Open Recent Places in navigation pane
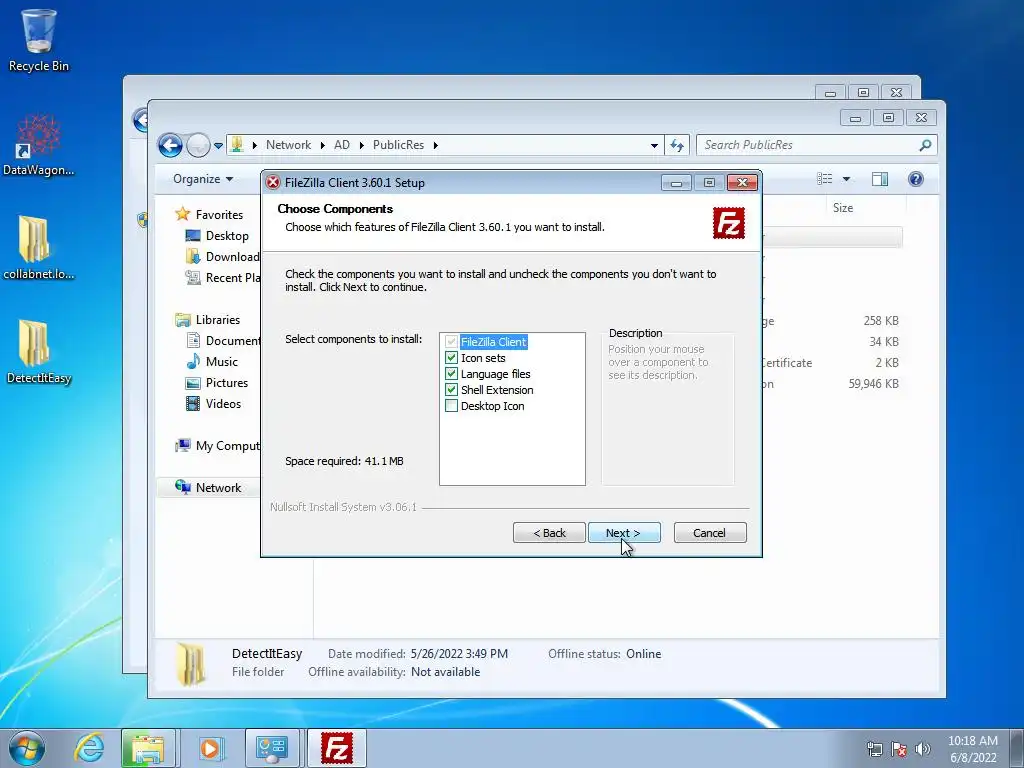The height and width of the screenshot is (768, 1024). point(232,278)
